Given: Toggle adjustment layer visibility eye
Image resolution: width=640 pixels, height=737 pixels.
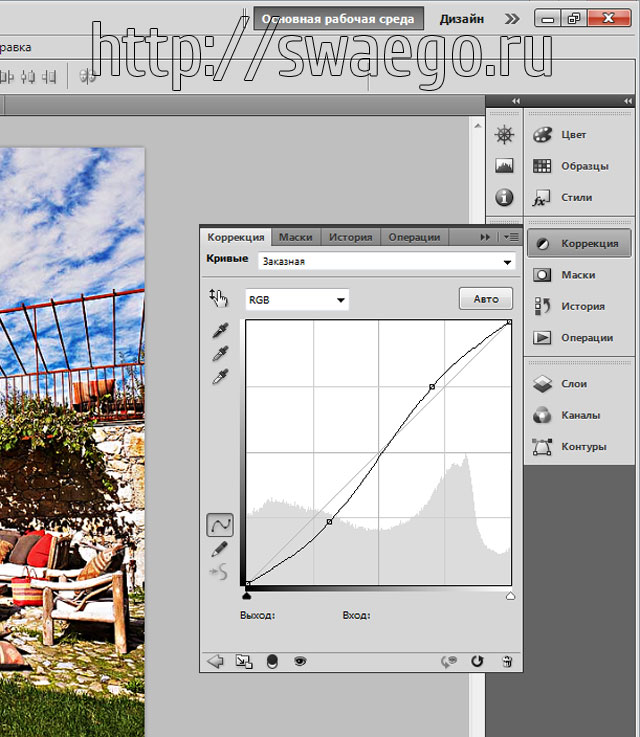Looking at the screenshot, I should (300, 661).
